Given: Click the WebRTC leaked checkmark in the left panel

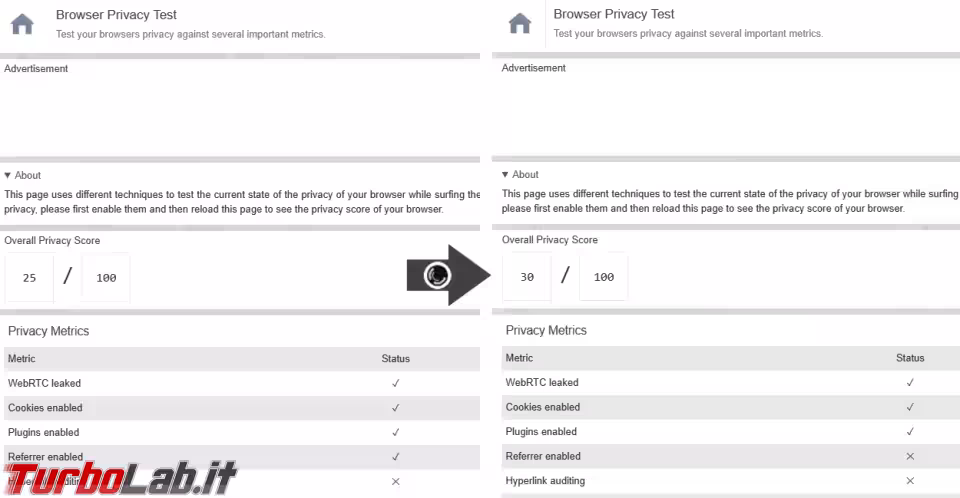Looking at the screenshot, I should [396, 383].
